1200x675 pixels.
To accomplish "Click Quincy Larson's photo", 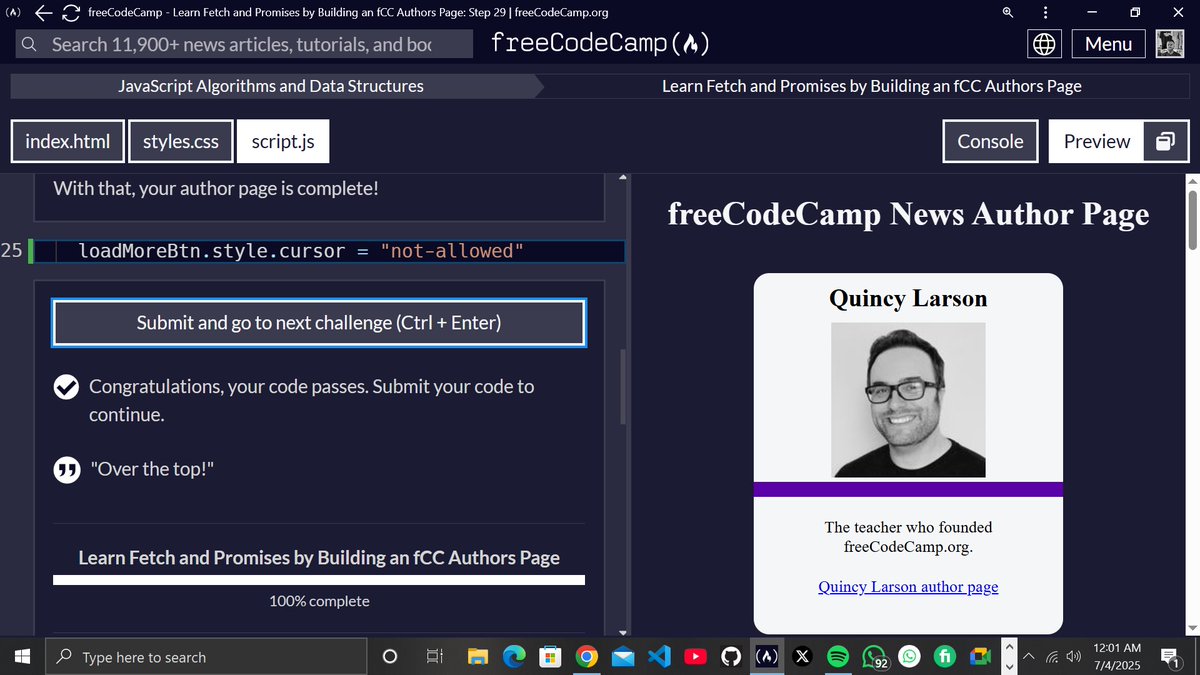I will click(908, 400).
